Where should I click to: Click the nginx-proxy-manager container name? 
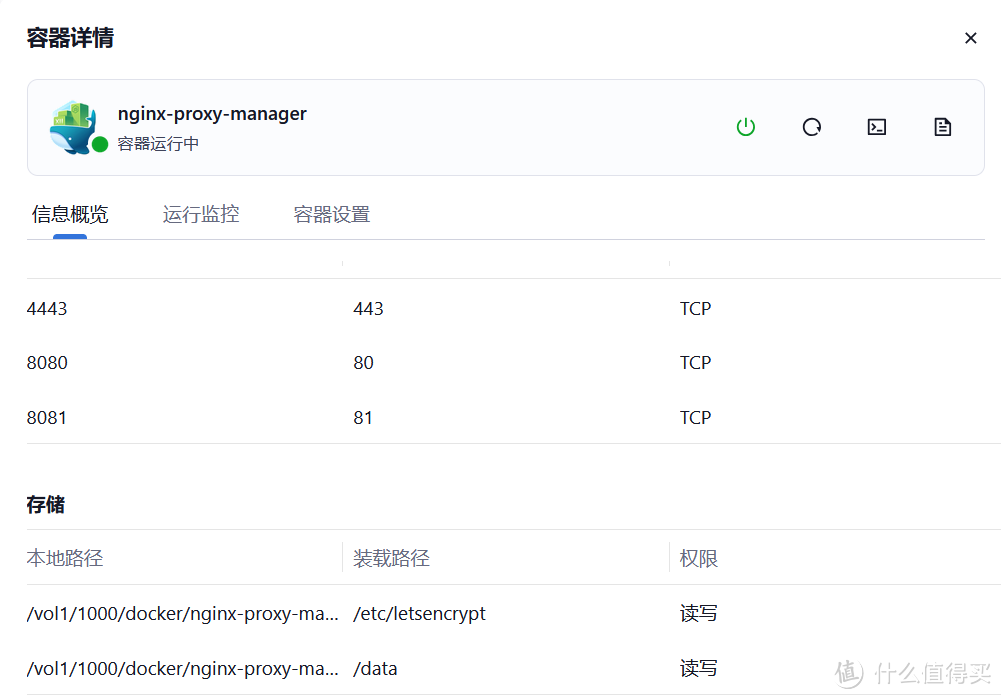(212, 114)
